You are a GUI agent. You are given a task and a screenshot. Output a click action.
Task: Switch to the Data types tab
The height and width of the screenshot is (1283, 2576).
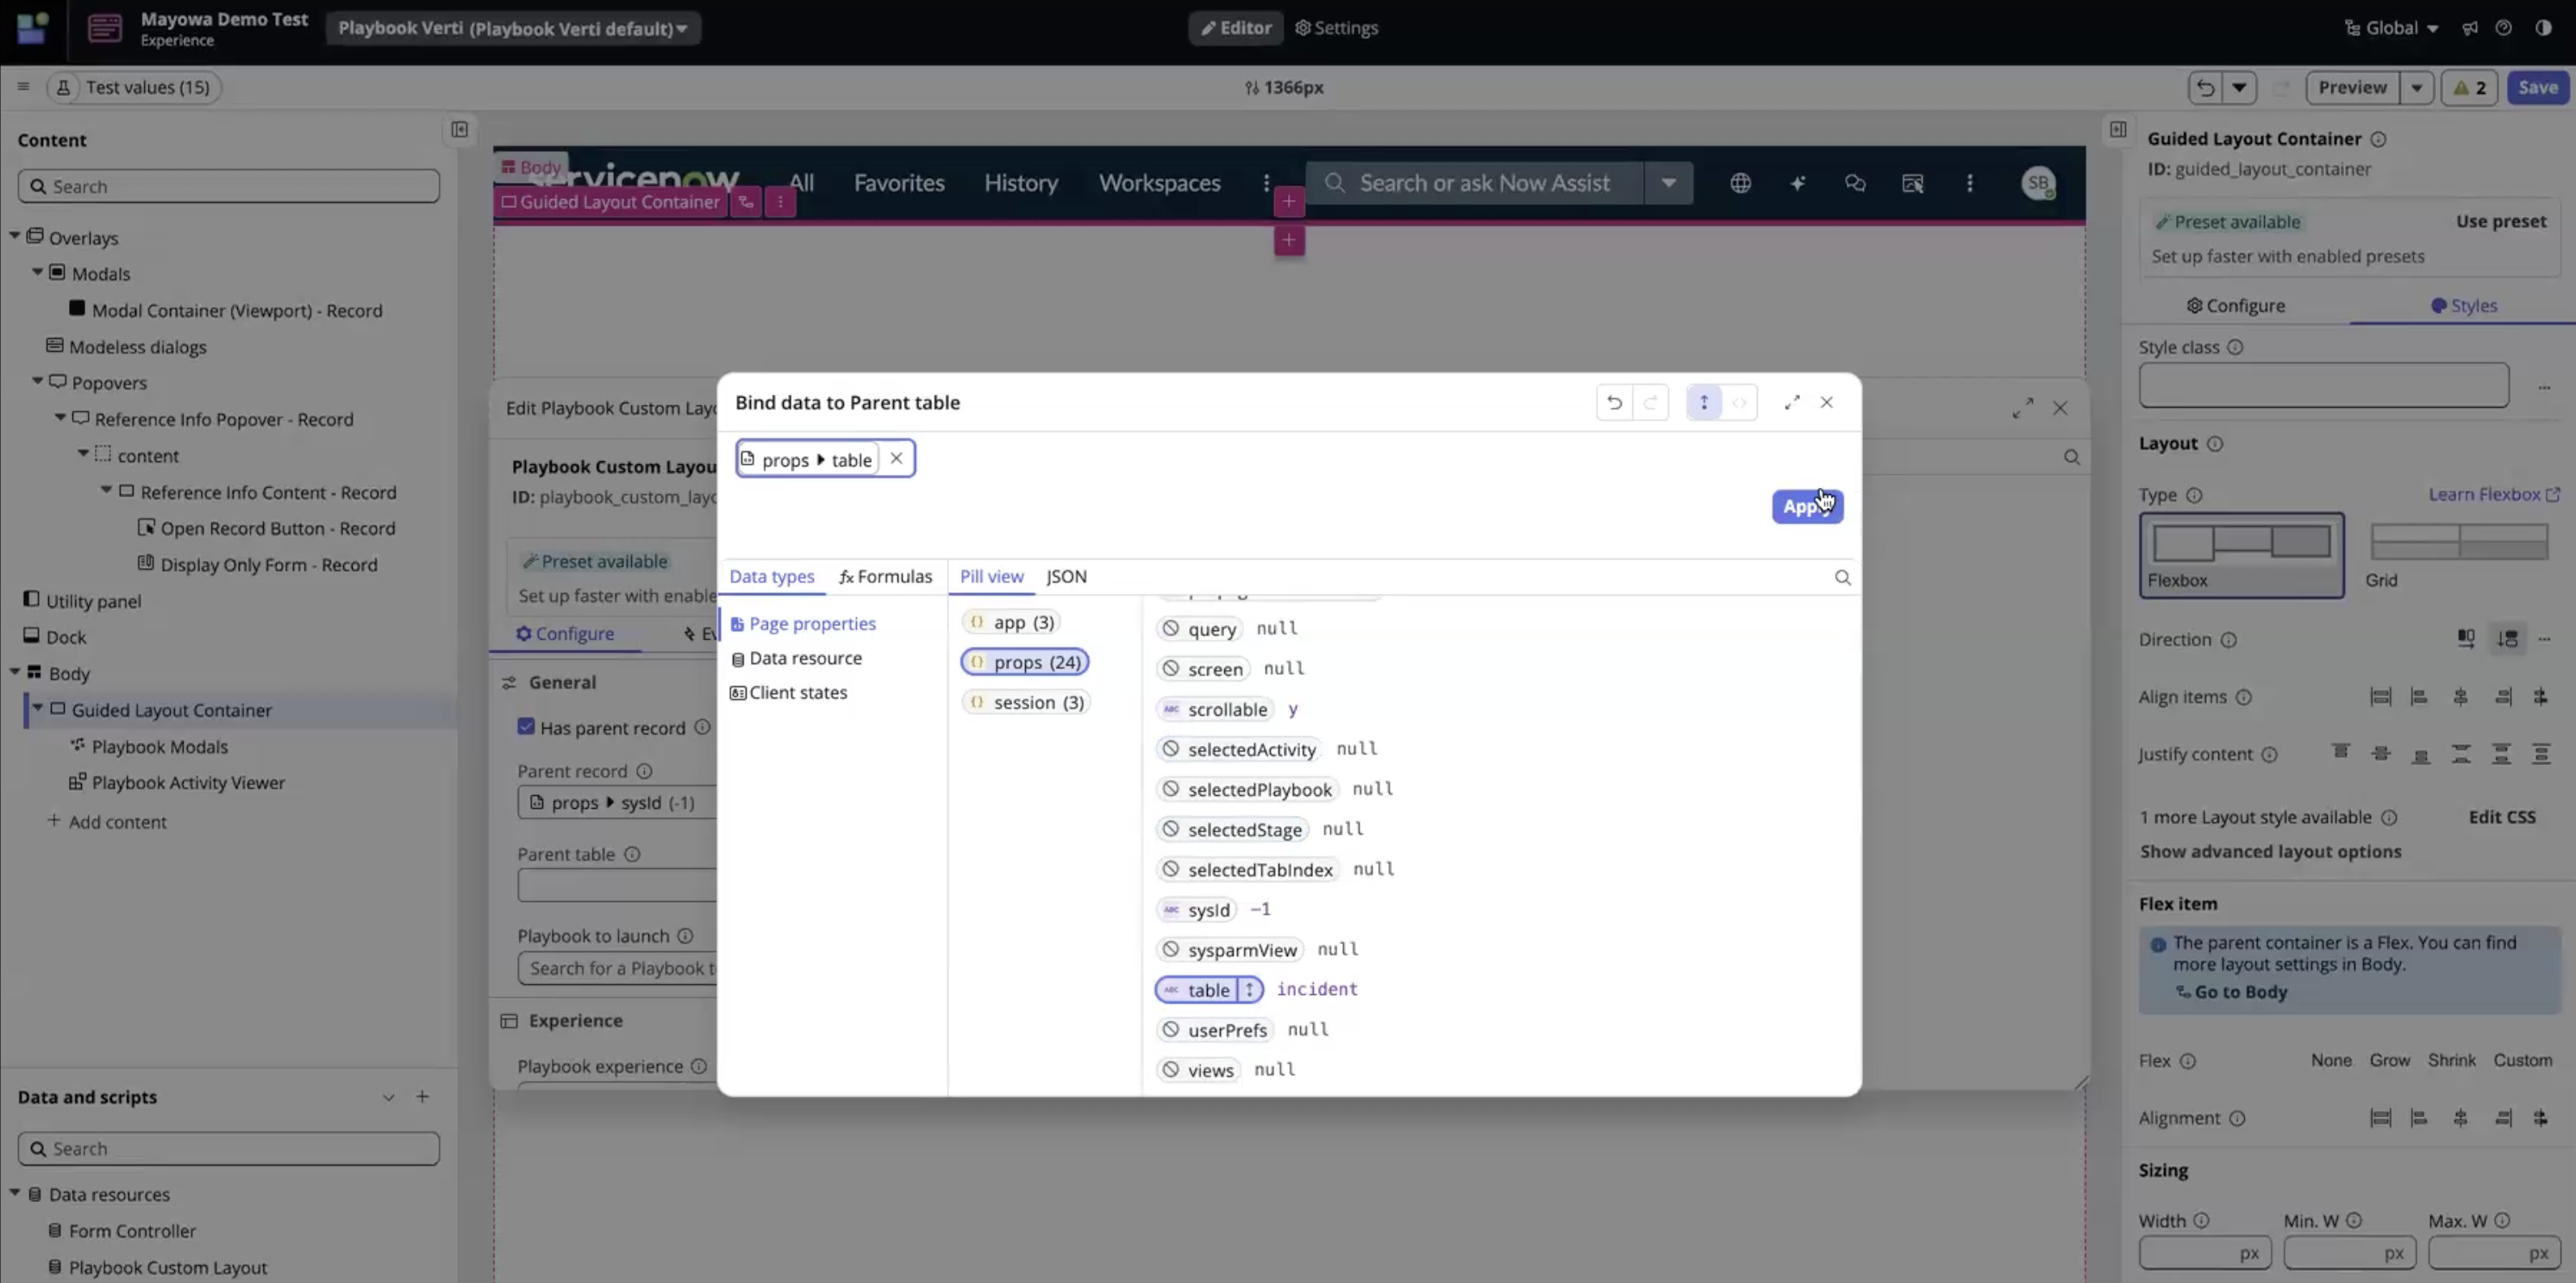pos(771,577)
